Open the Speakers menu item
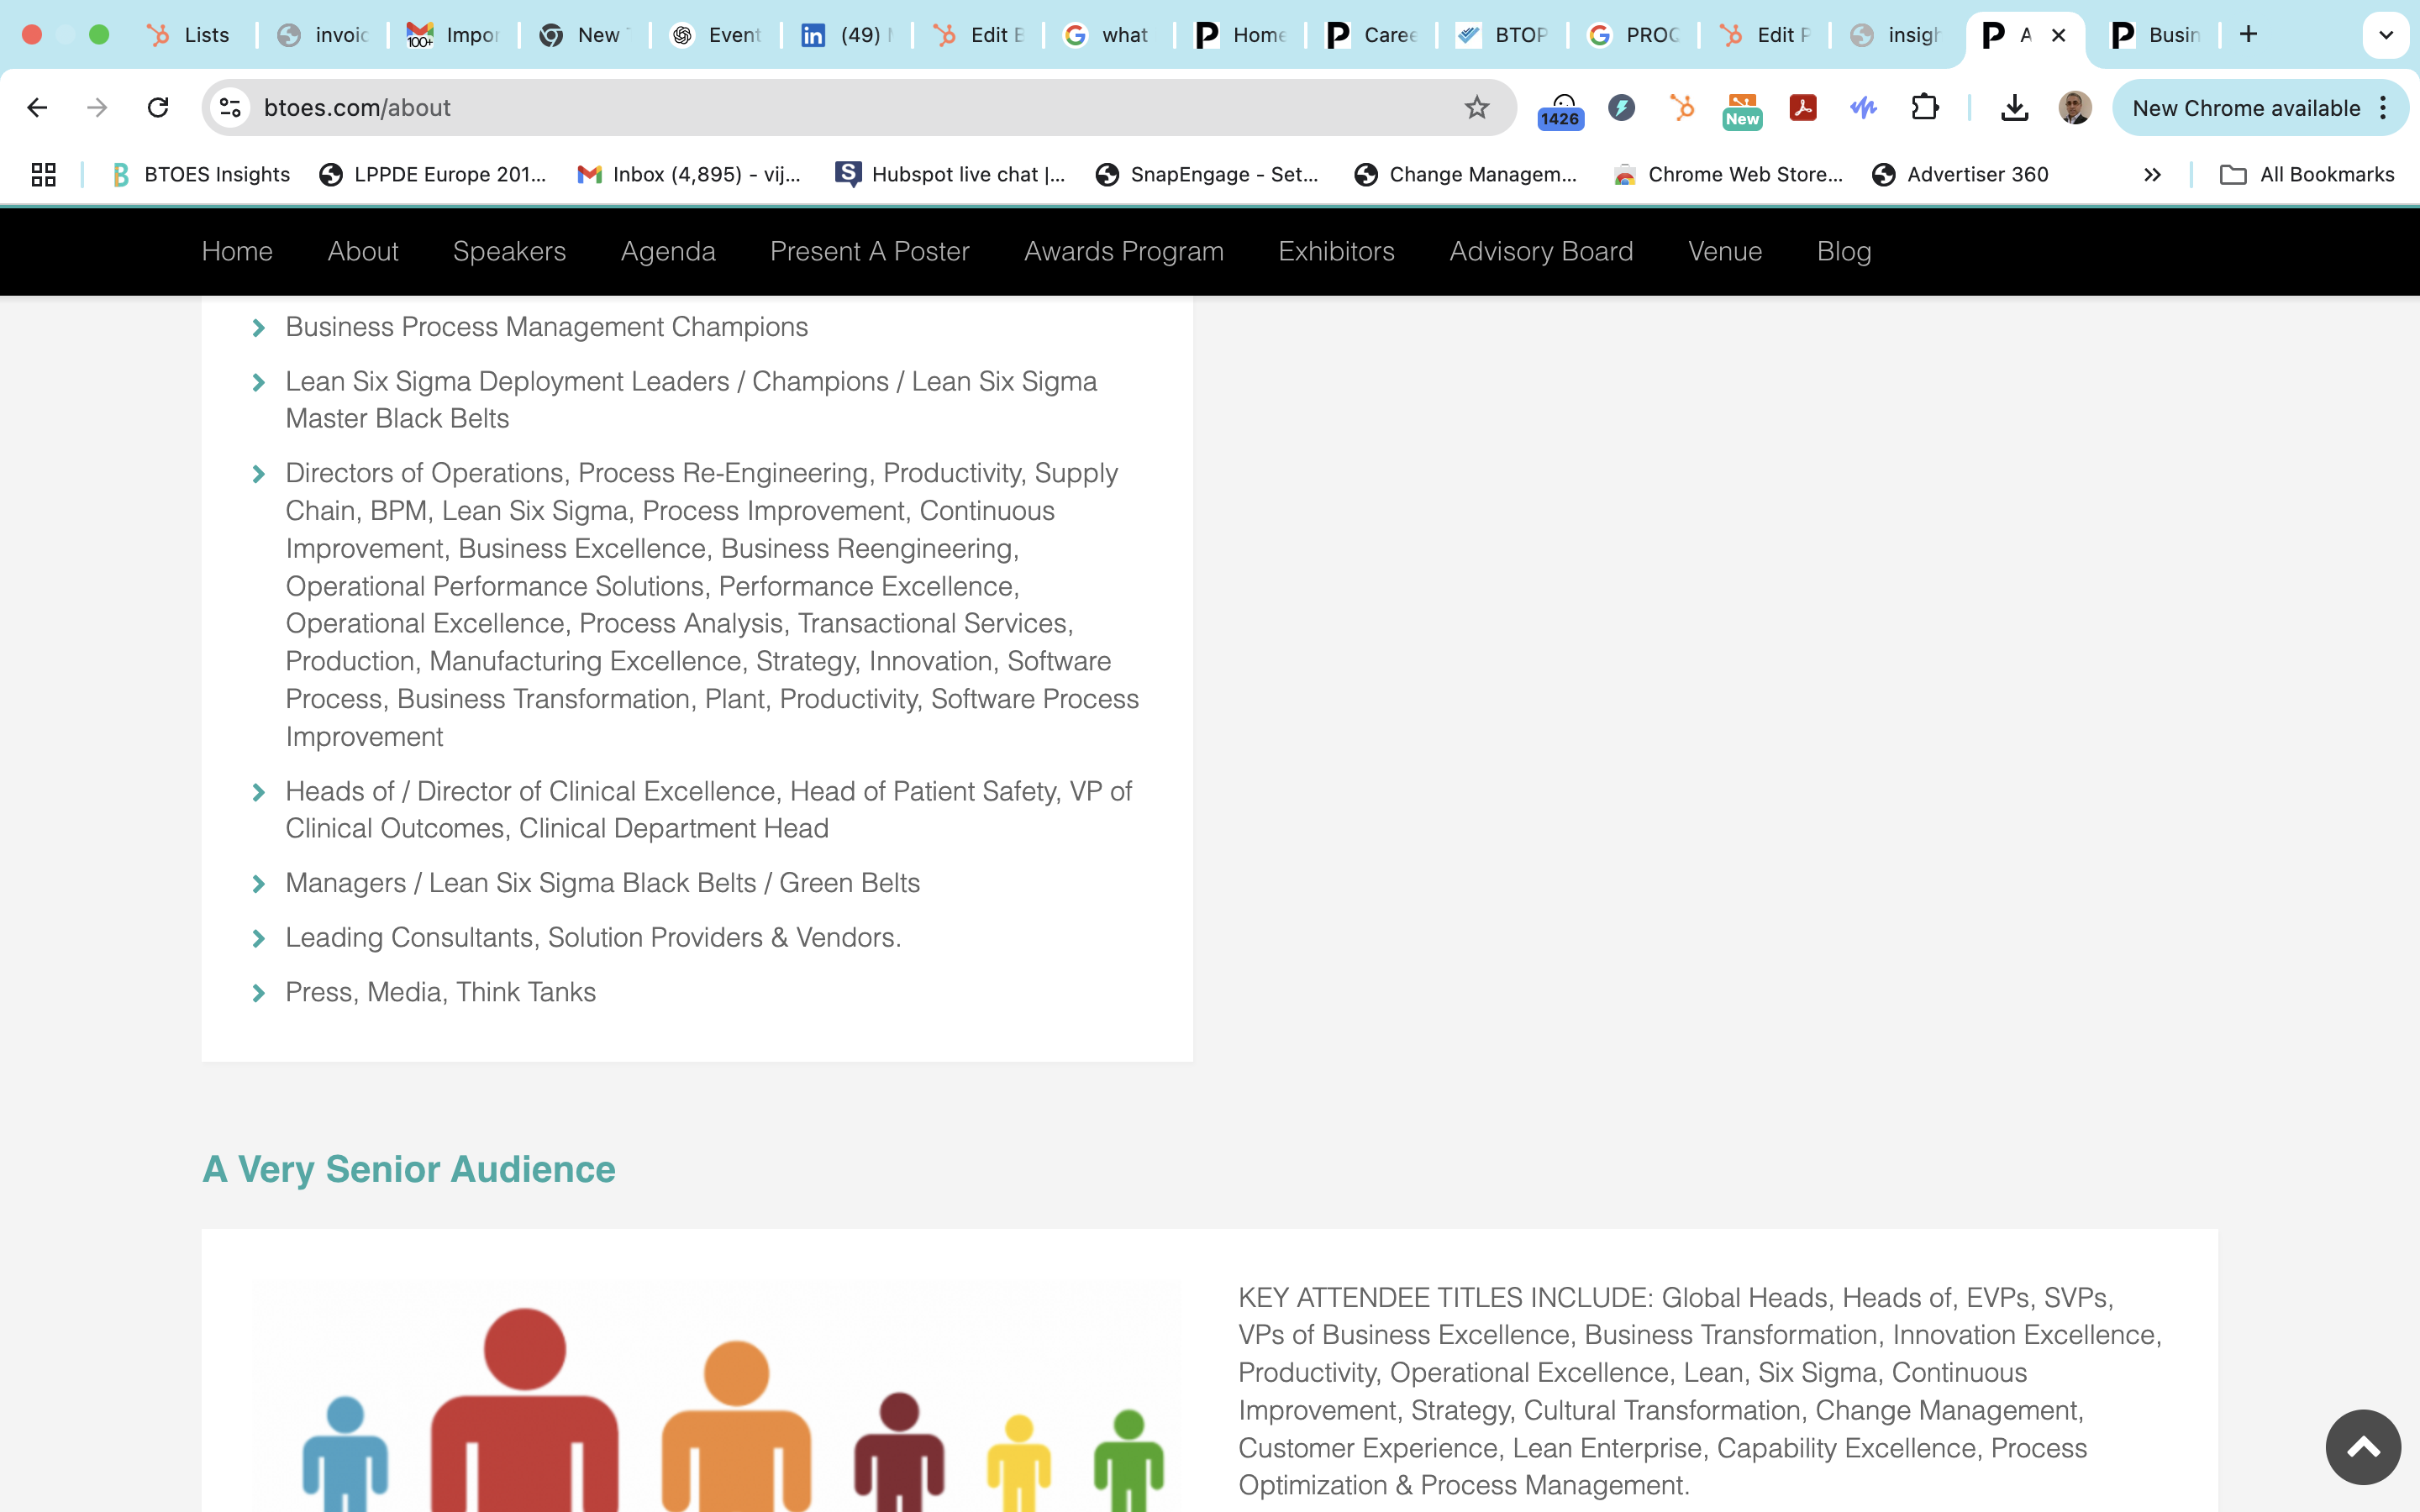Viewport: 2420px width, 1512px height. (x=509, y=251)
